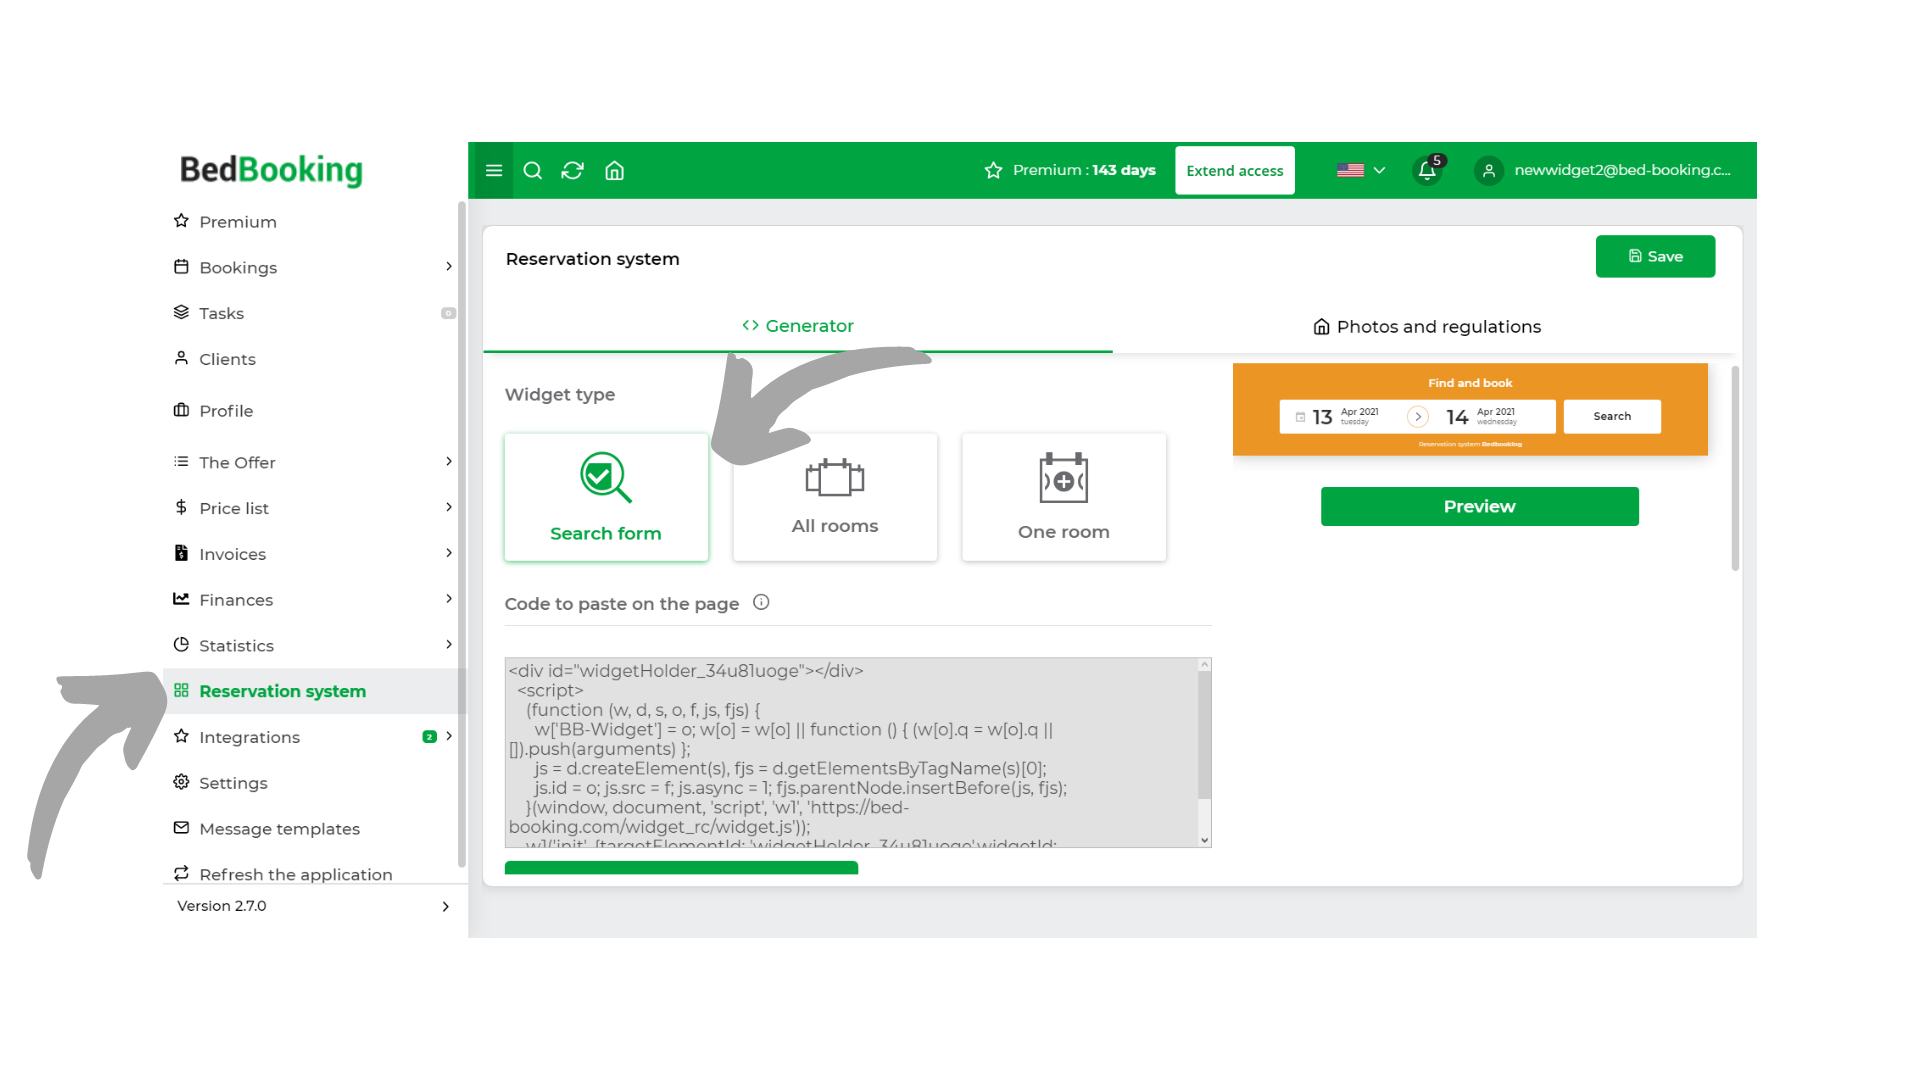This screenshot has height=1080, width=1920.
Task: Expand the Bookings submenu chevron
Action: click(x=449, y=267)
